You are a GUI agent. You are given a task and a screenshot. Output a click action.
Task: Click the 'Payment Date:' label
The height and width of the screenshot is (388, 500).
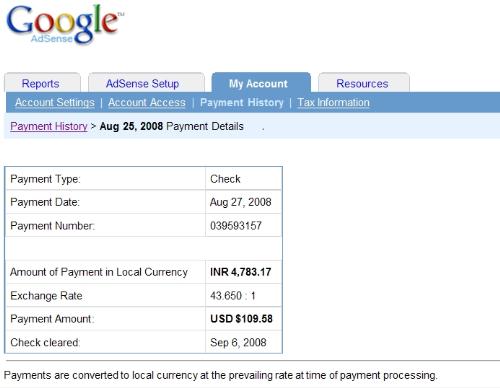click(x=45, y=202)
